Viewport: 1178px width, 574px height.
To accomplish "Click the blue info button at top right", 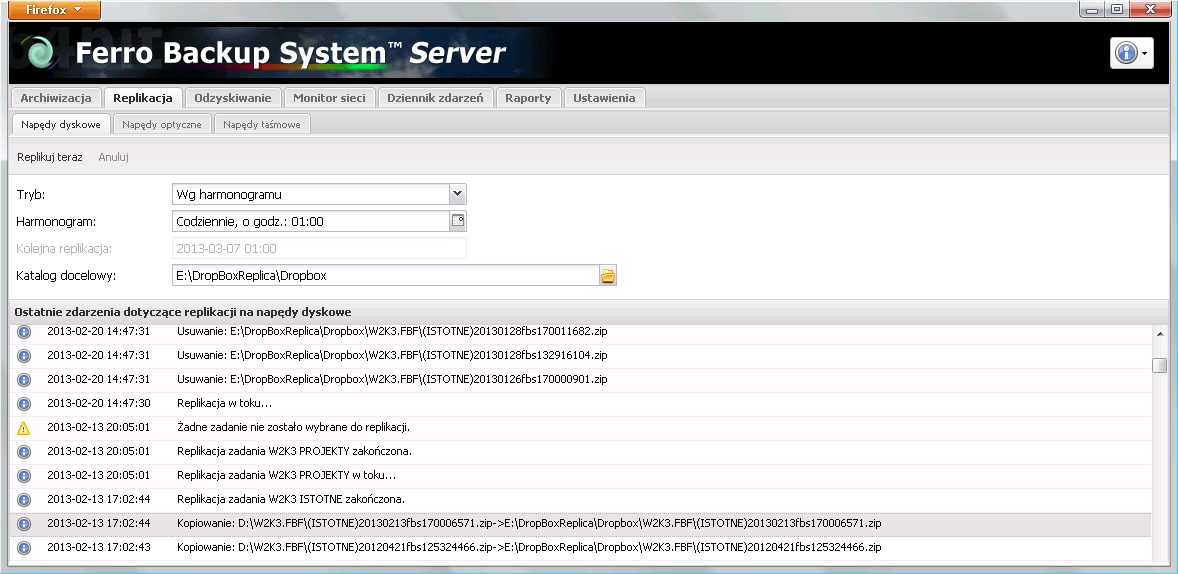I will pos(1126,53).
